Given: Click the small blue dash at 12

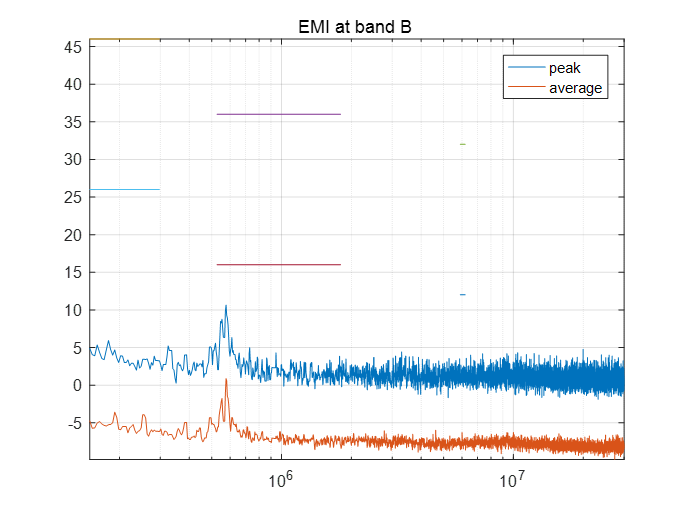Looking at the screenshot, I should (462, 294).
